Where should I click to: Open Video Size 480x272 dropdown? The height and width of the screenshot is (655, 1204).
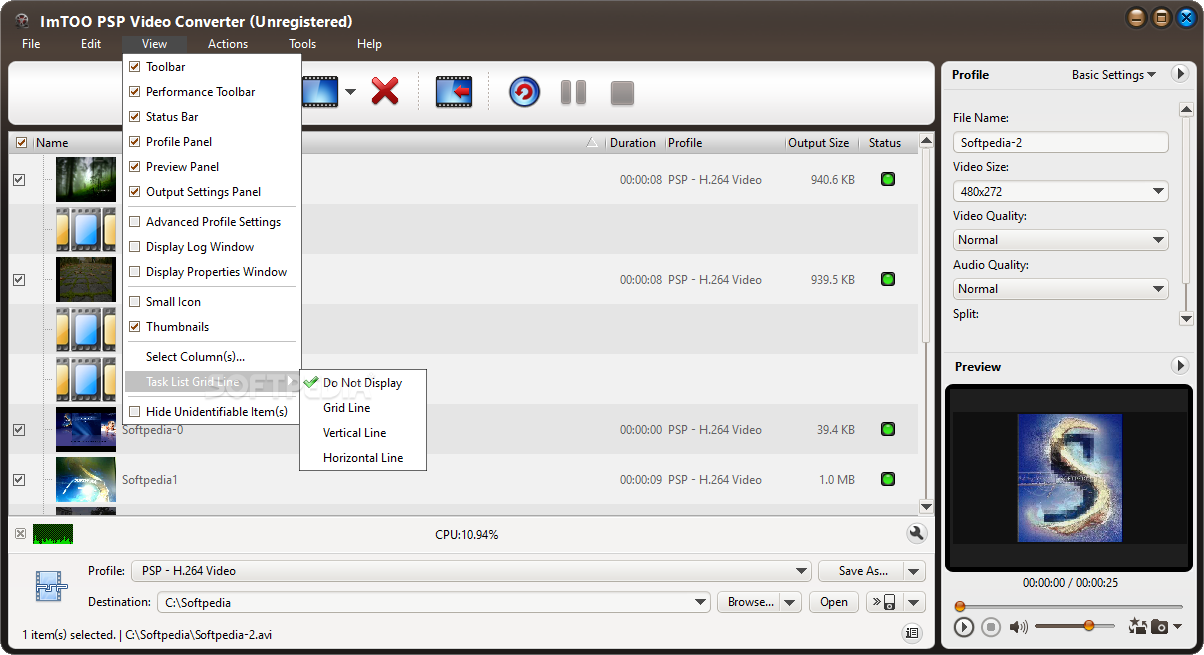(1061, 191)
